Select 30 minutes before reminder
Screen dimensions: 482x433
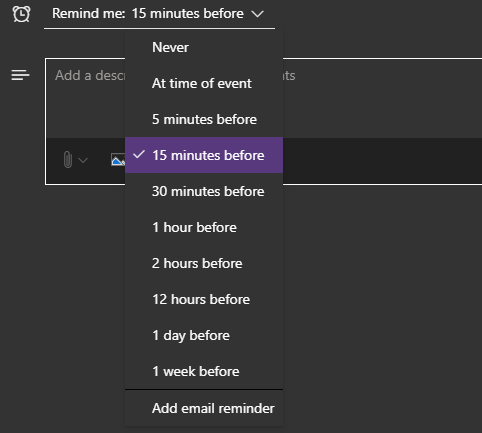point(204,191)
